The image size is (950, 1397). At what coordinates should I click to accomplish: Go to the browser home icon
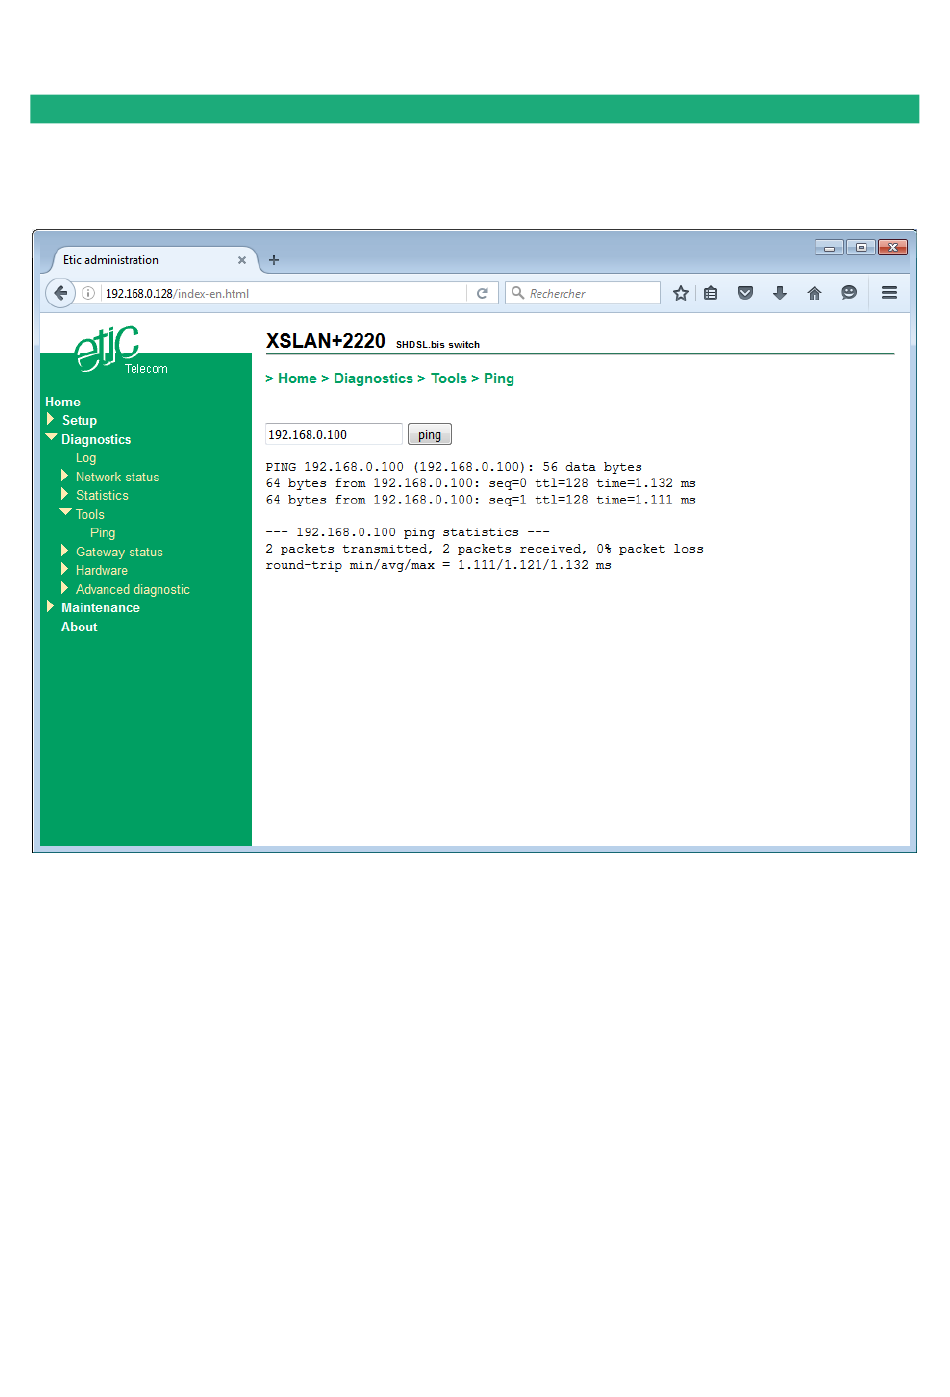pyautogui.click(x=814, y=293)
